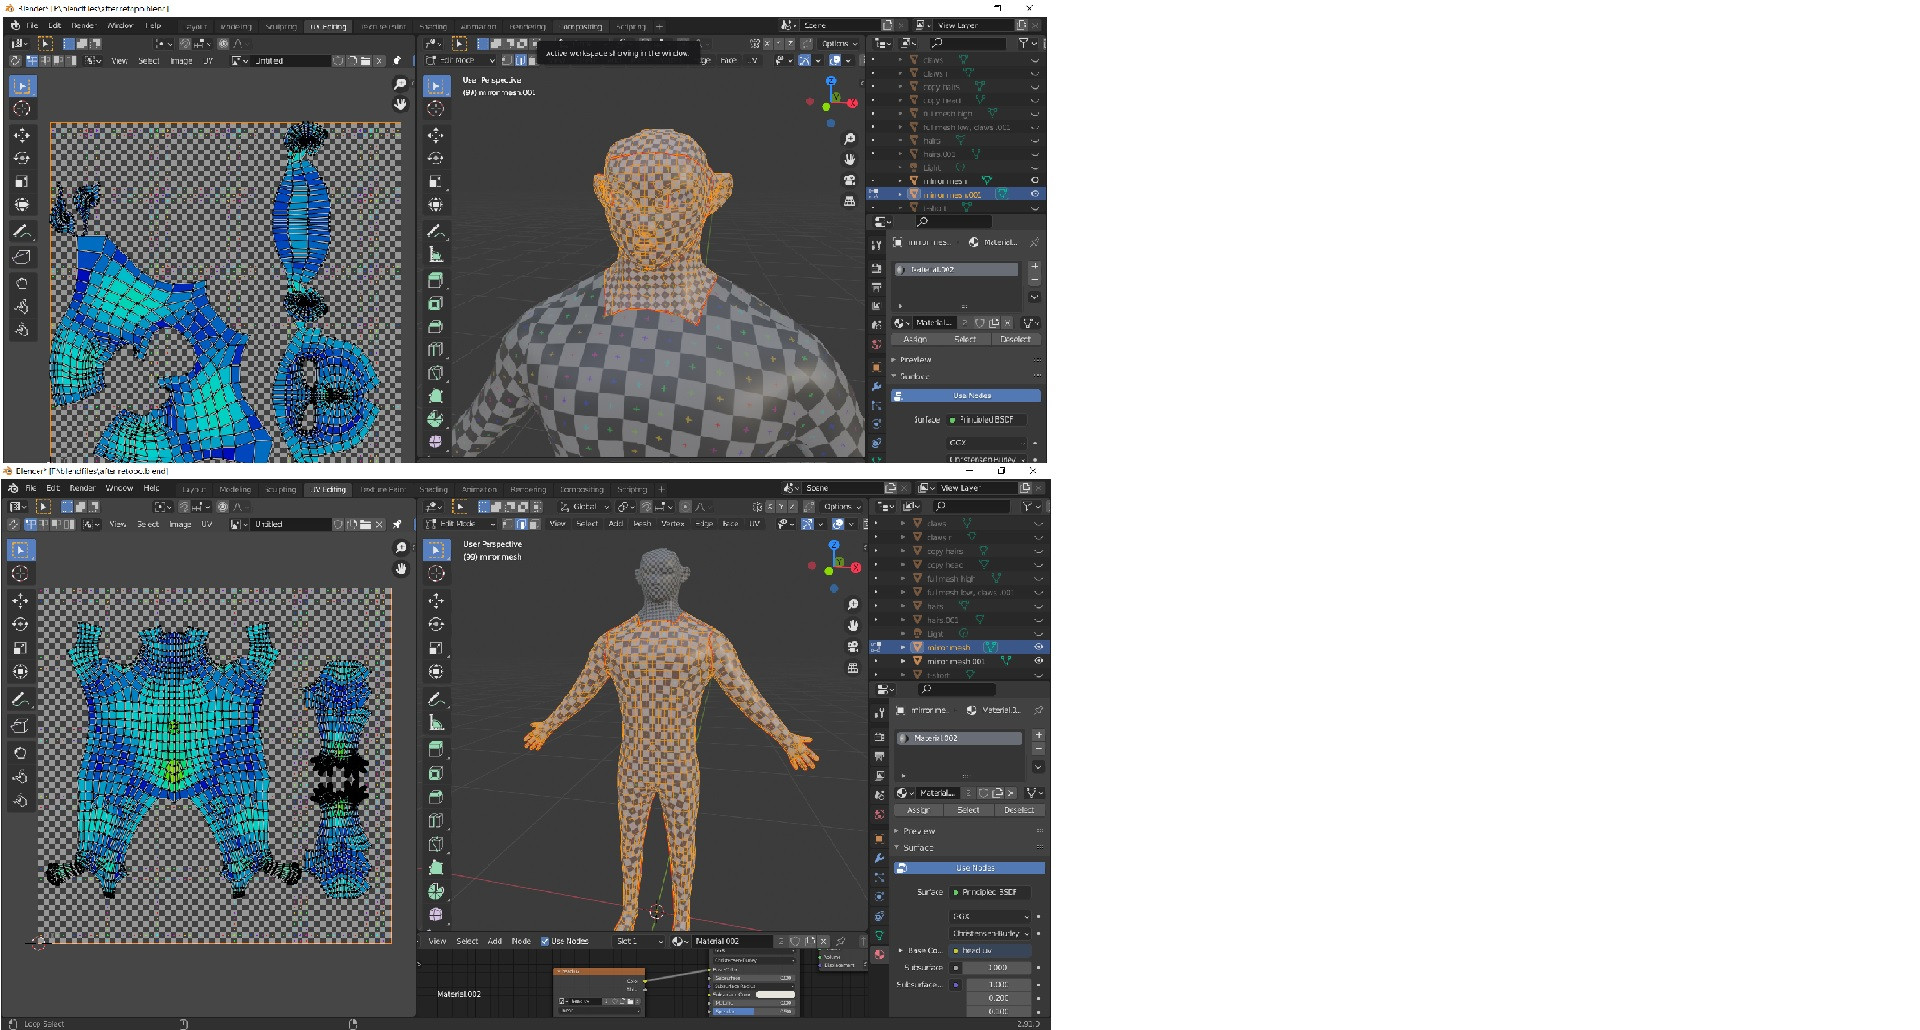Screen dimensions: 1920x1030
Task: Pick the 3D Cursor tool in bottom UV editor
Action: [20, 574]
